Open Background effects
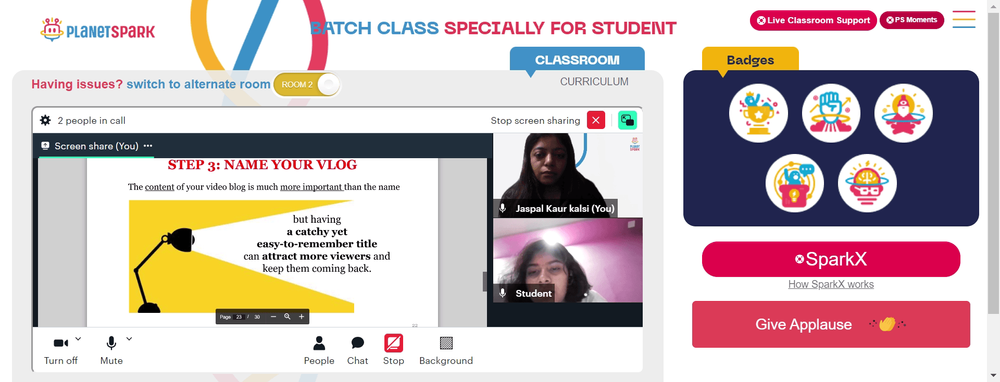 pyautogui.click(x=446, y=350)
